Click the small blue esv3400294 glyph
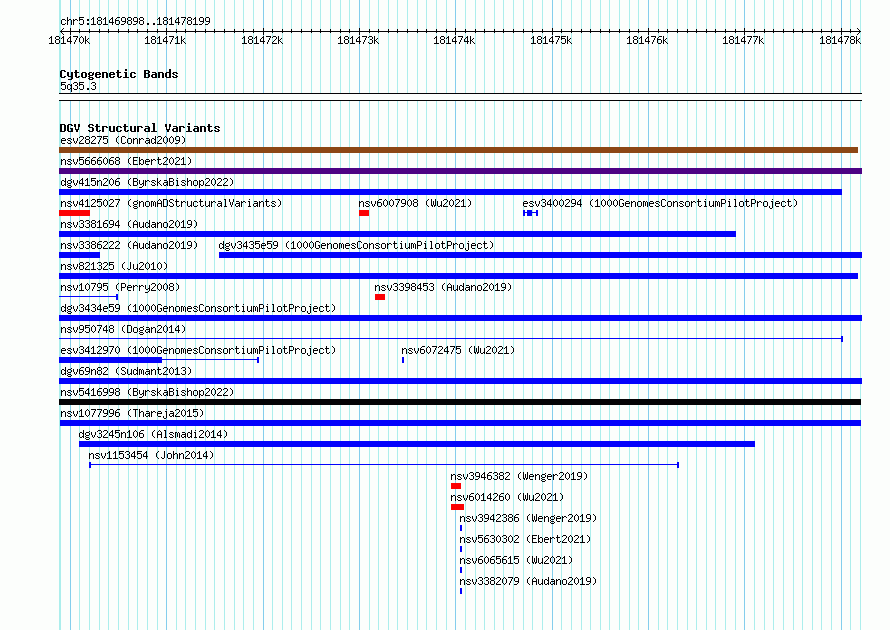The height and width of the screenshot is (630, 890). click(x=530, y=213)
